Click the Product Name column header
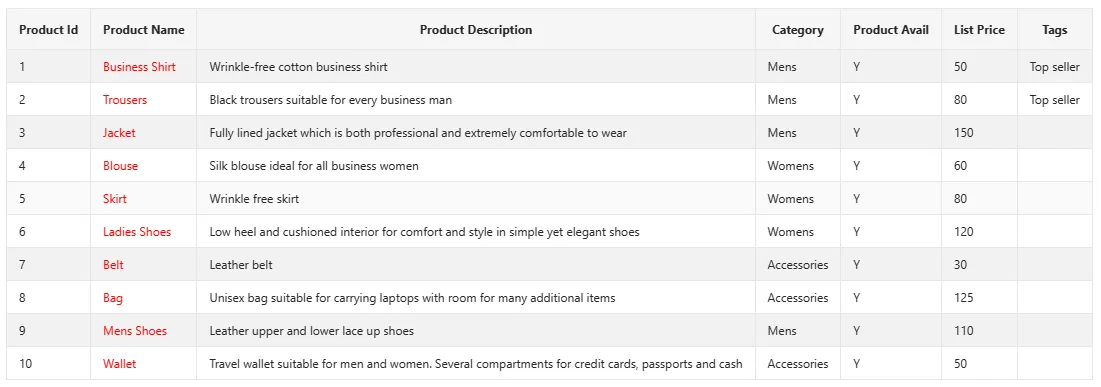The image size is (1101, 387). point(144,29)
